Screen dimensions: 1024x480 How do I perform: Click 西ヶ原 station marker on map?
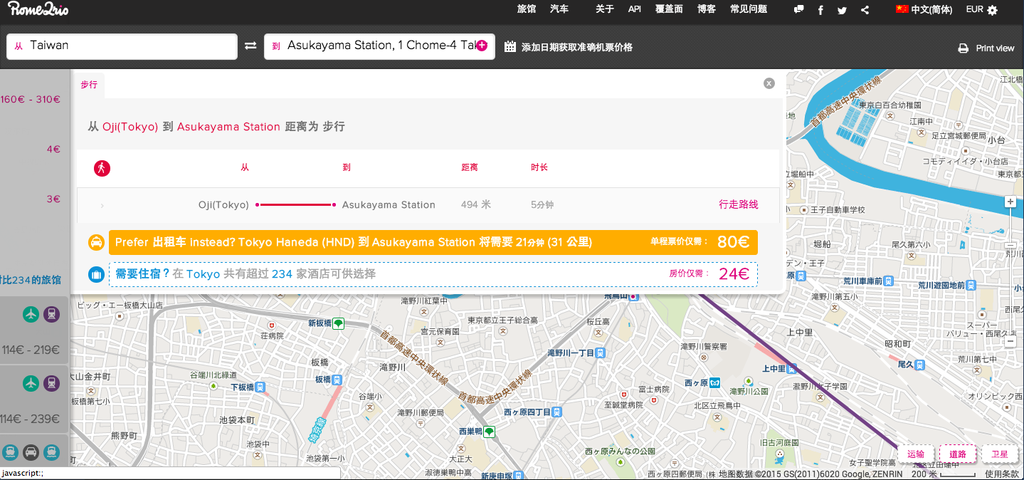point(716,383)
